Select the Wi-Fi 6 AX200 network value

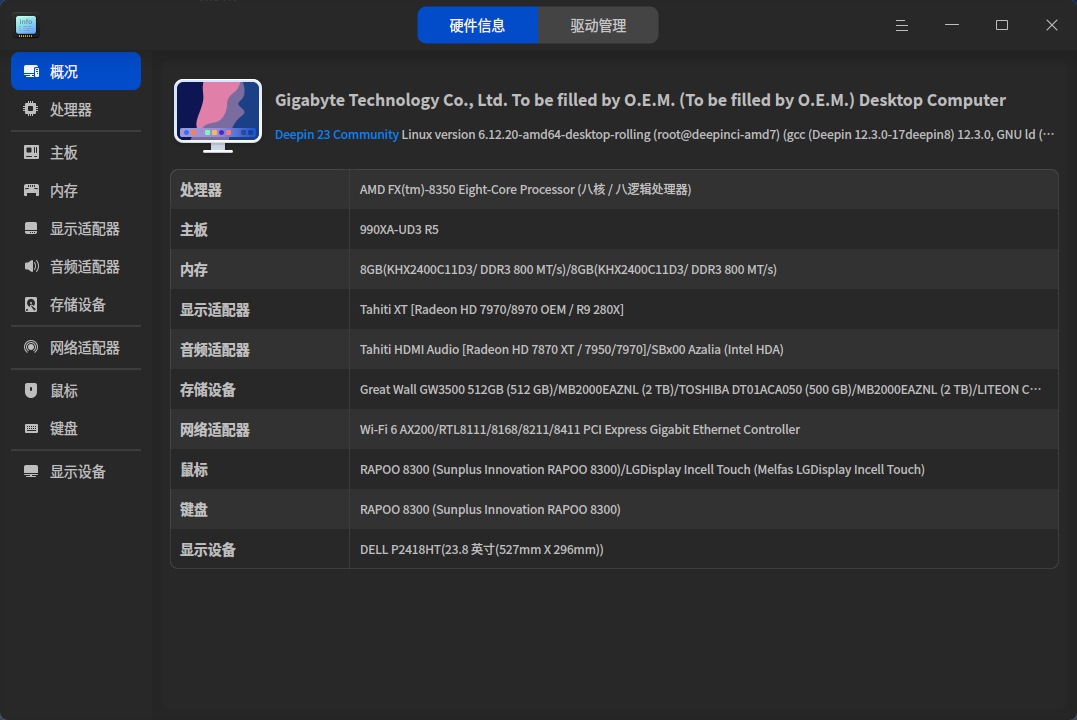tap(580, 429)
